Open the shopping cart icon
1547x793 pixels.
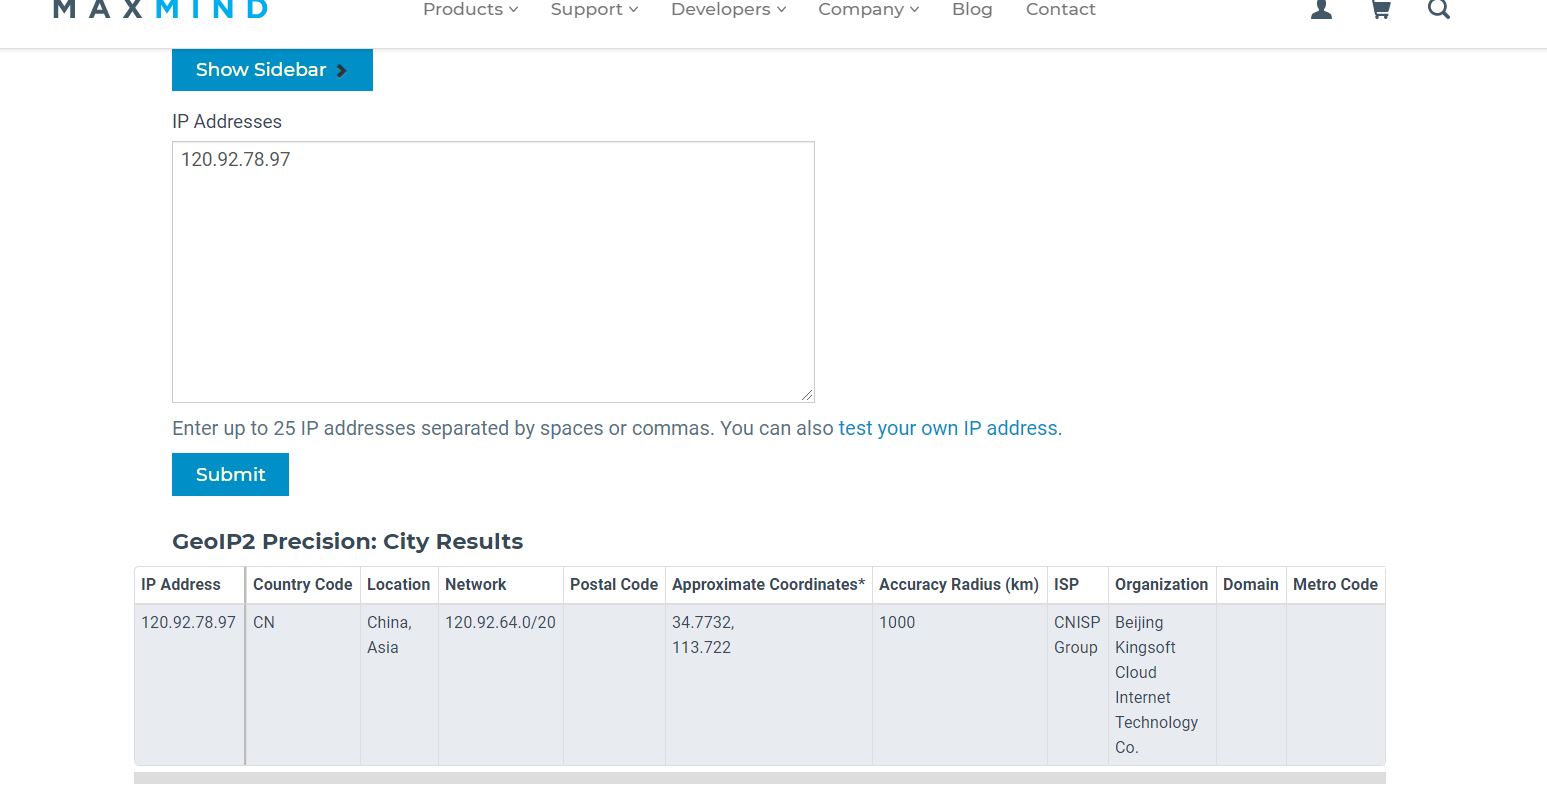pos(1380,9)
